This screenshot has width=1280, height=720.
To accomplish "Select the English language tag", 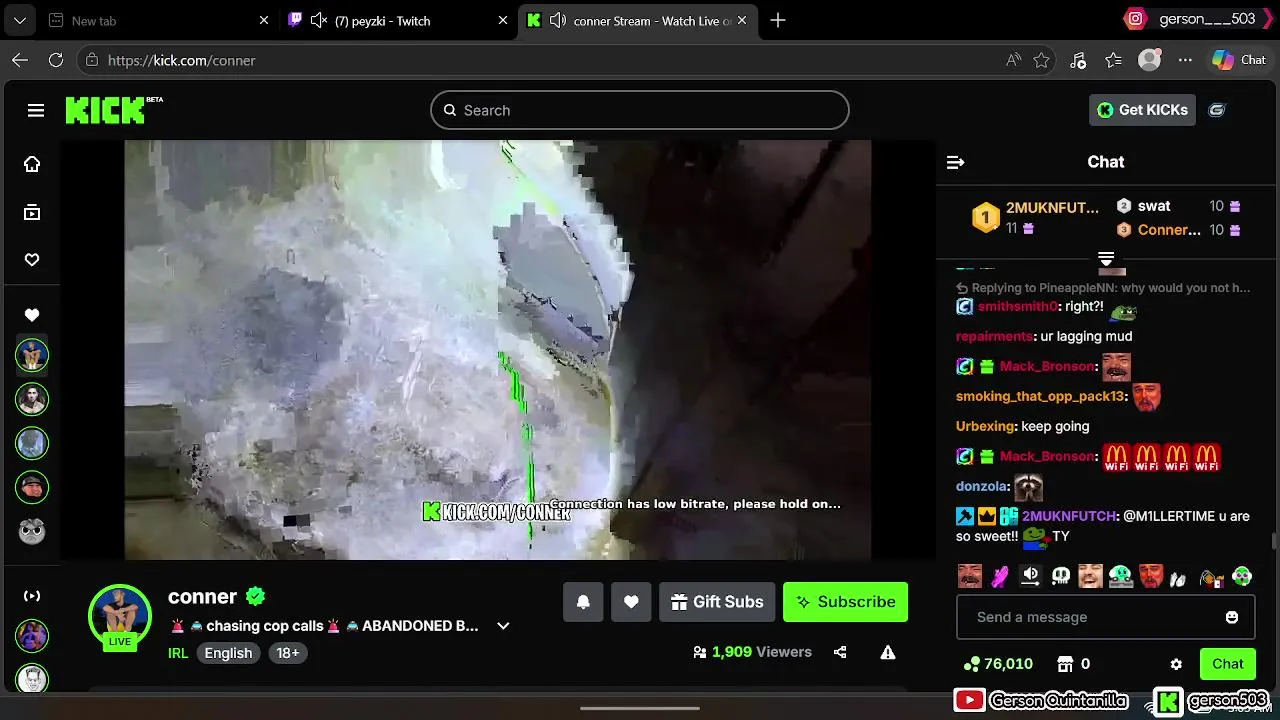I will coord(228,653).
